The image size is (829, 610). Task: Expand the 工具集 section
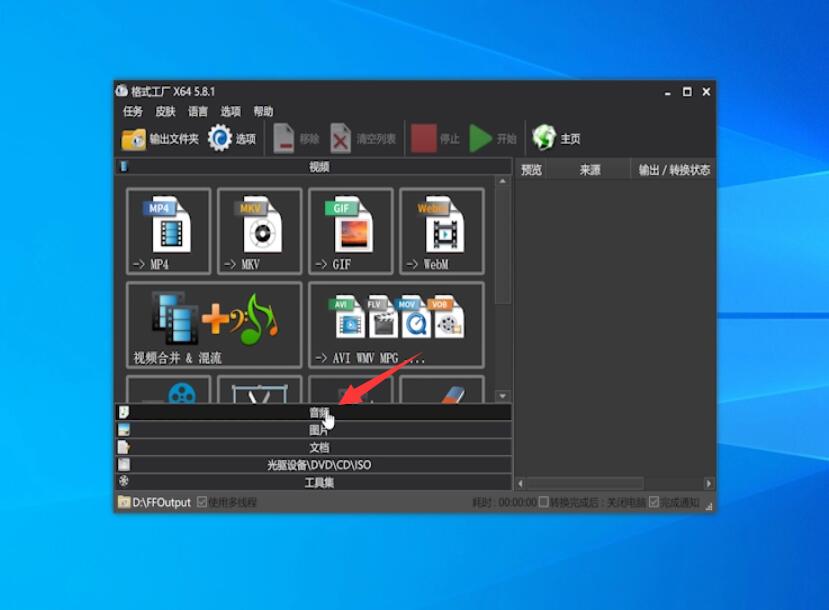point(314,482)
